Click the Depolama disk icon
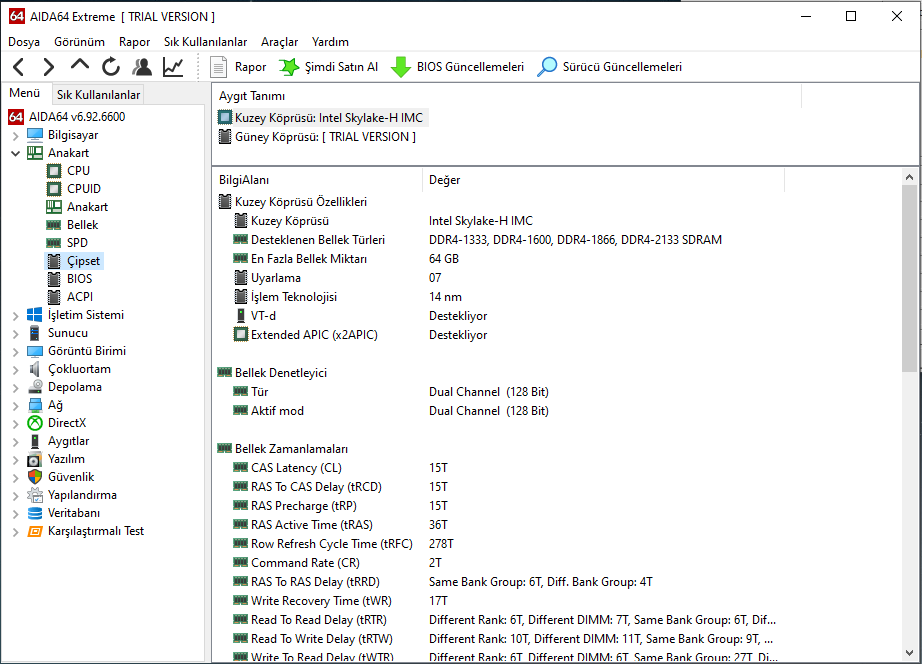The image size is (922, 664). coord(35,387)
